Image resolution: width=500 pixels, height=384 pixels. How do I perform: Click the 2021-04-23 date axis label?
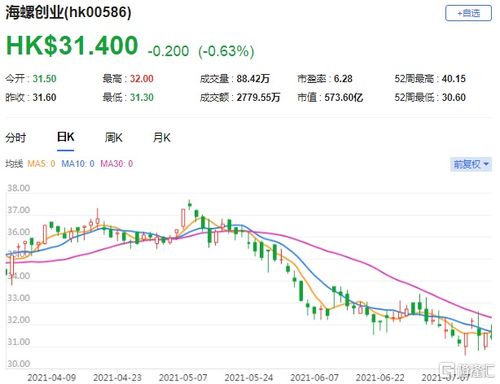point(117,378)
